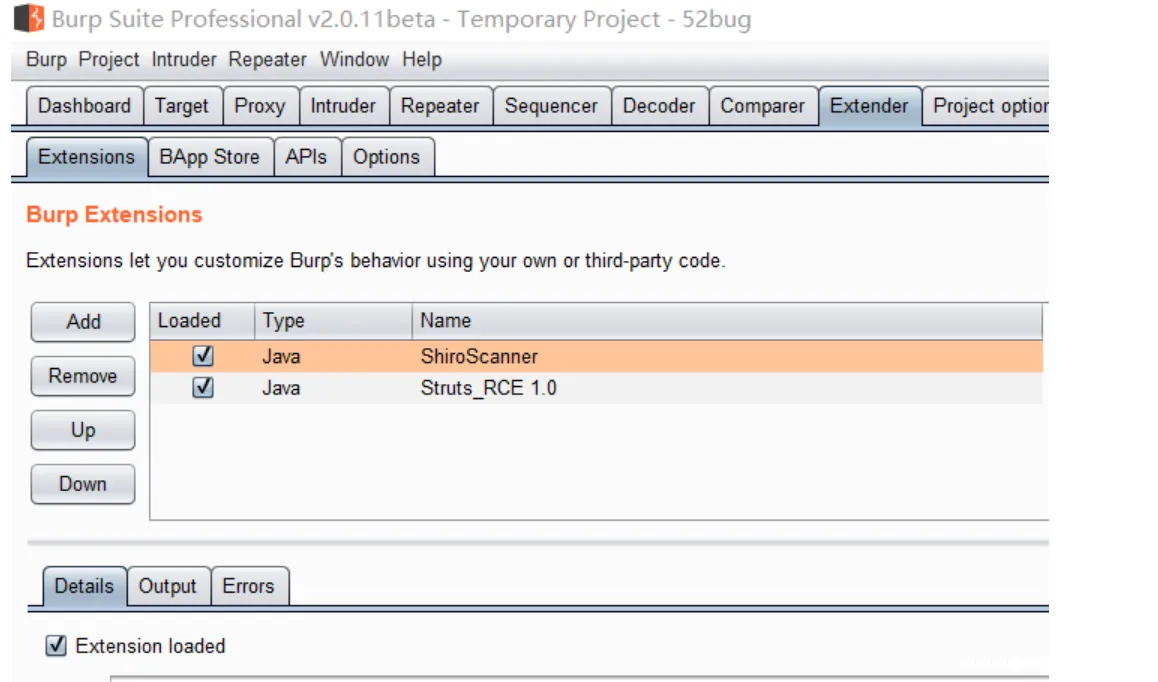This screenshot has height=682, width=1158.
Task: Switch to the Decoder tab
Action: click(x=658, y=106)
